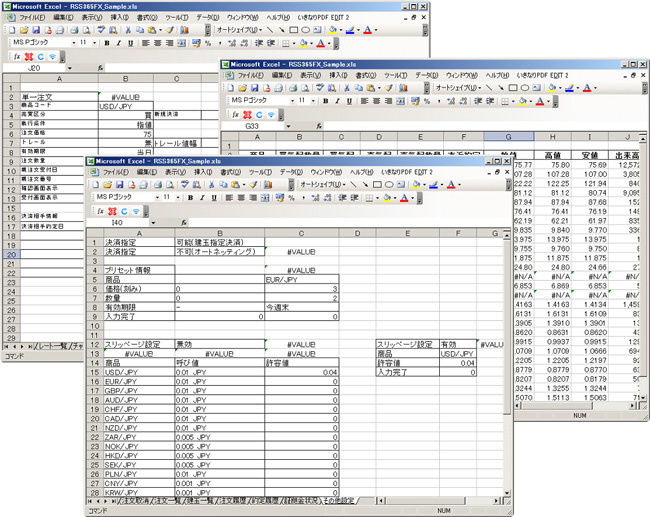
Task: Open the MS Pゴシック font dropdown in the front I40 window
Action: pos(157,198)
